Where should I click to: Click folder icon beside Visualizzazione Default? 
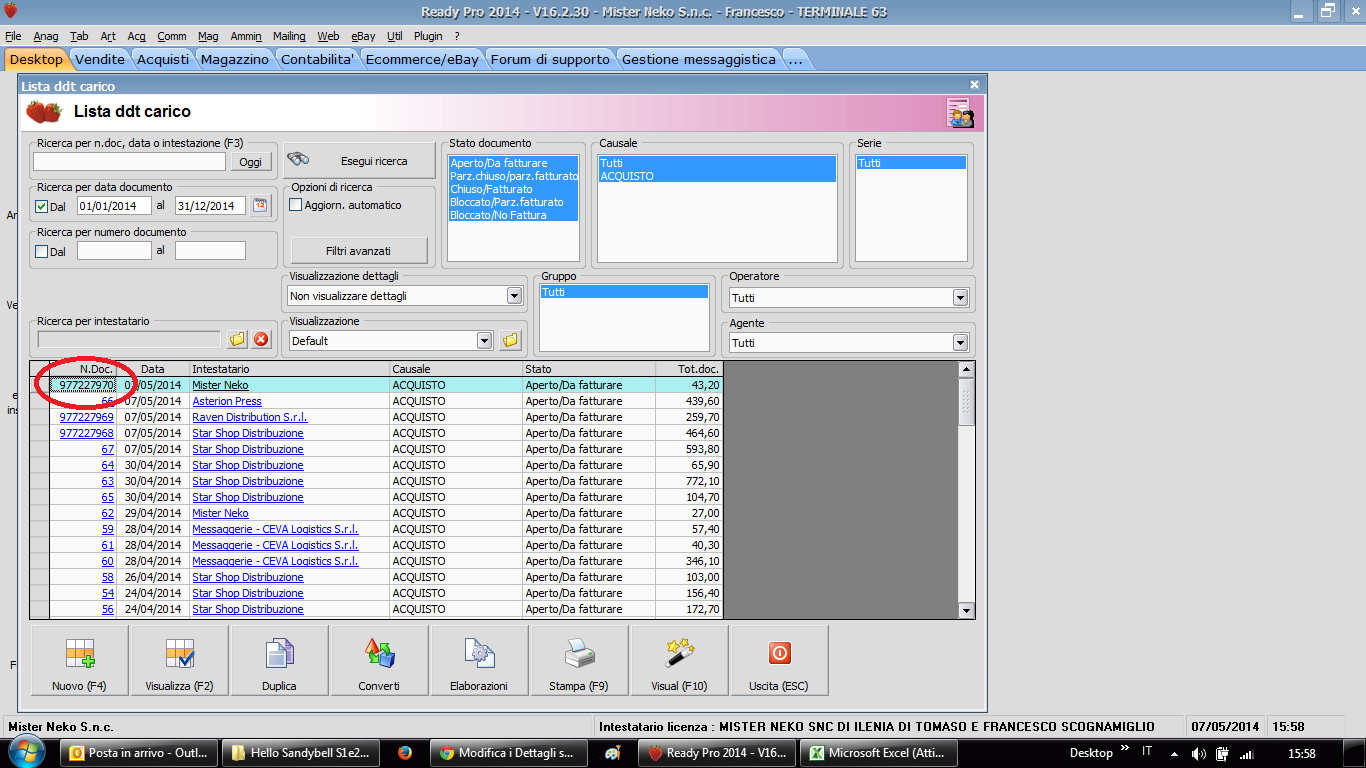click(511, 340)
